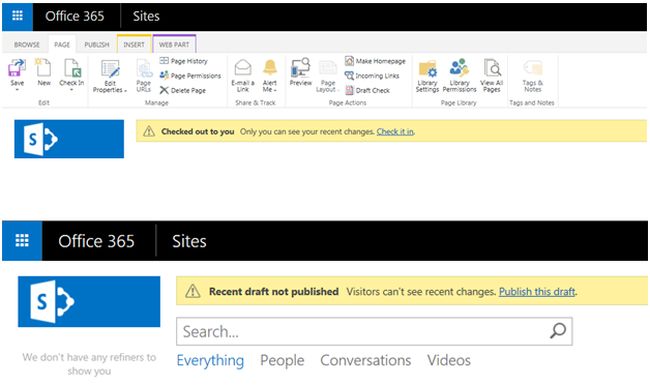This screenshot has width=650, height=385.
Task: Click Office 365 title in the top bar
Action: point(75,16)
